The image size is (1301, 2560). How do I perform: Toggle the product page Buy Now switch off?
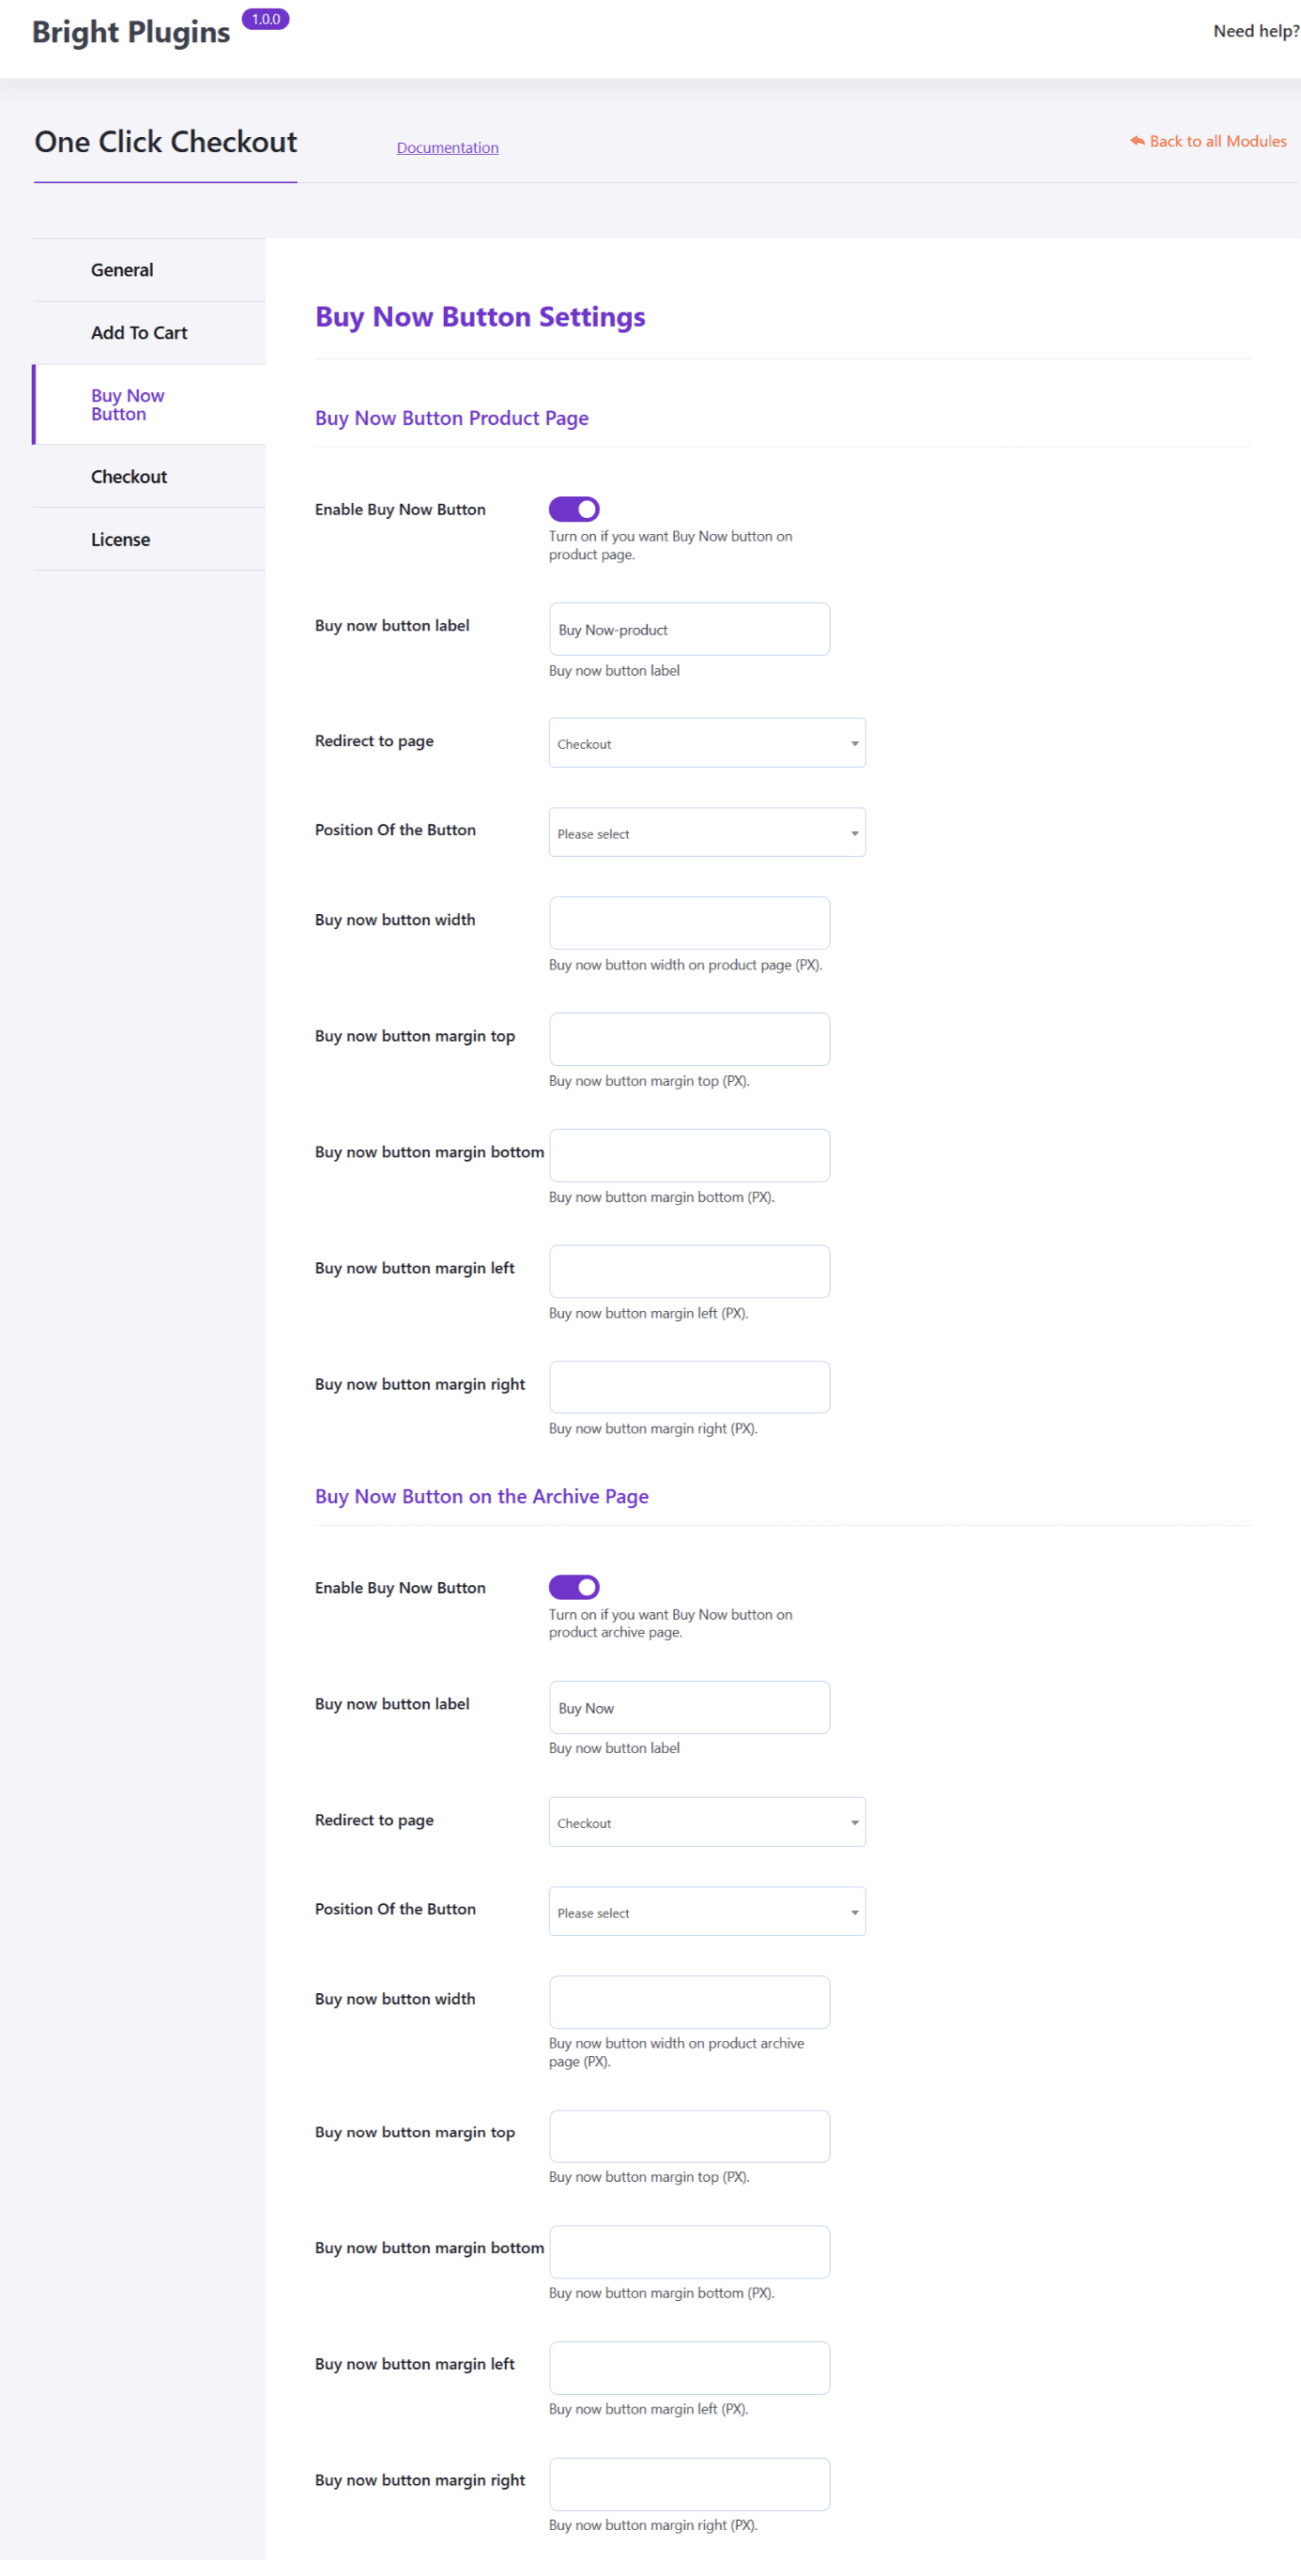pyautogui.click(x=572, y=508)
